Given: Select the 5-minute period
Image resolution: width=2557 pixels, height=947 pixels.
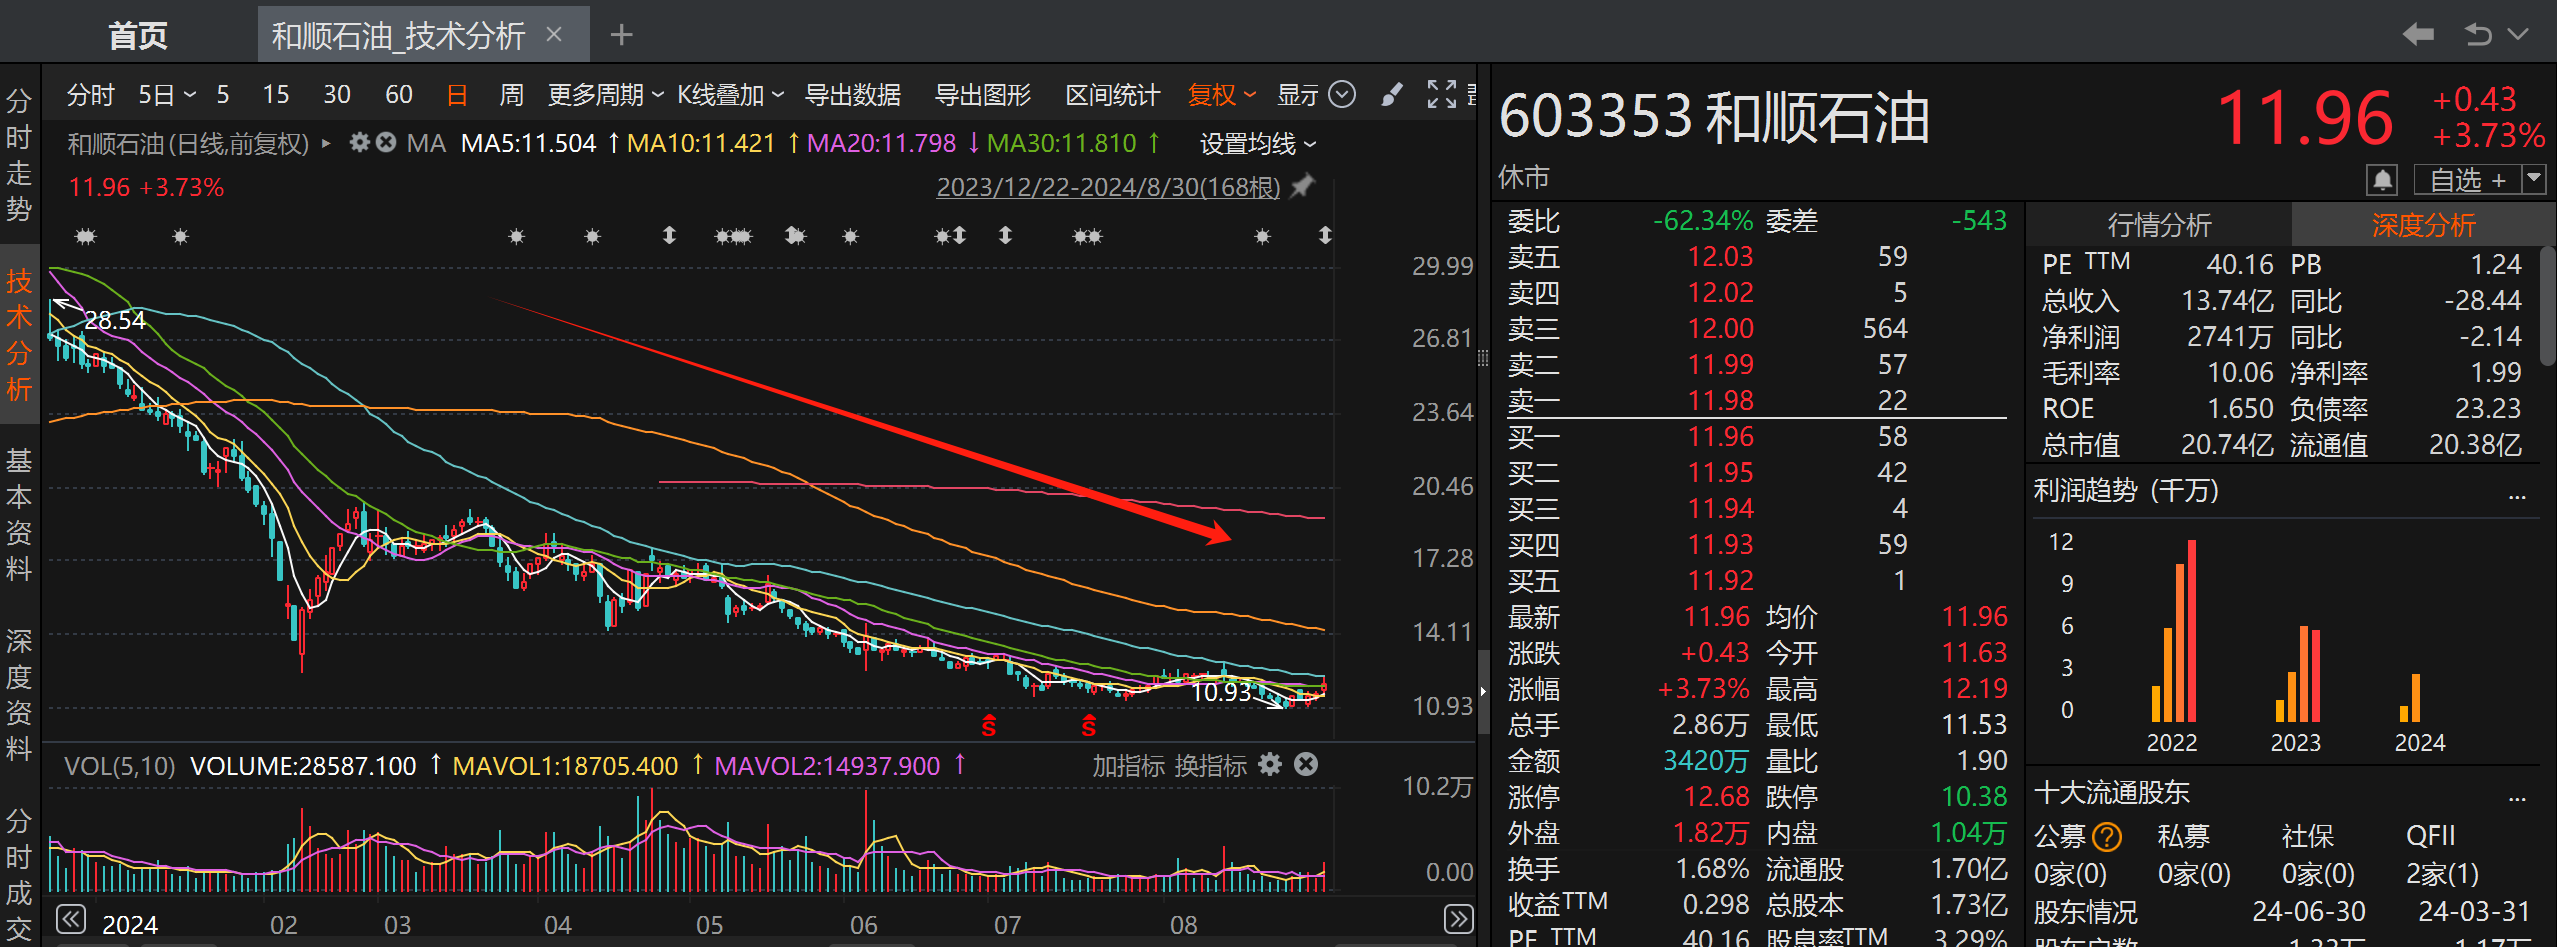Looking at the screenshot, I should coord(223,95).
